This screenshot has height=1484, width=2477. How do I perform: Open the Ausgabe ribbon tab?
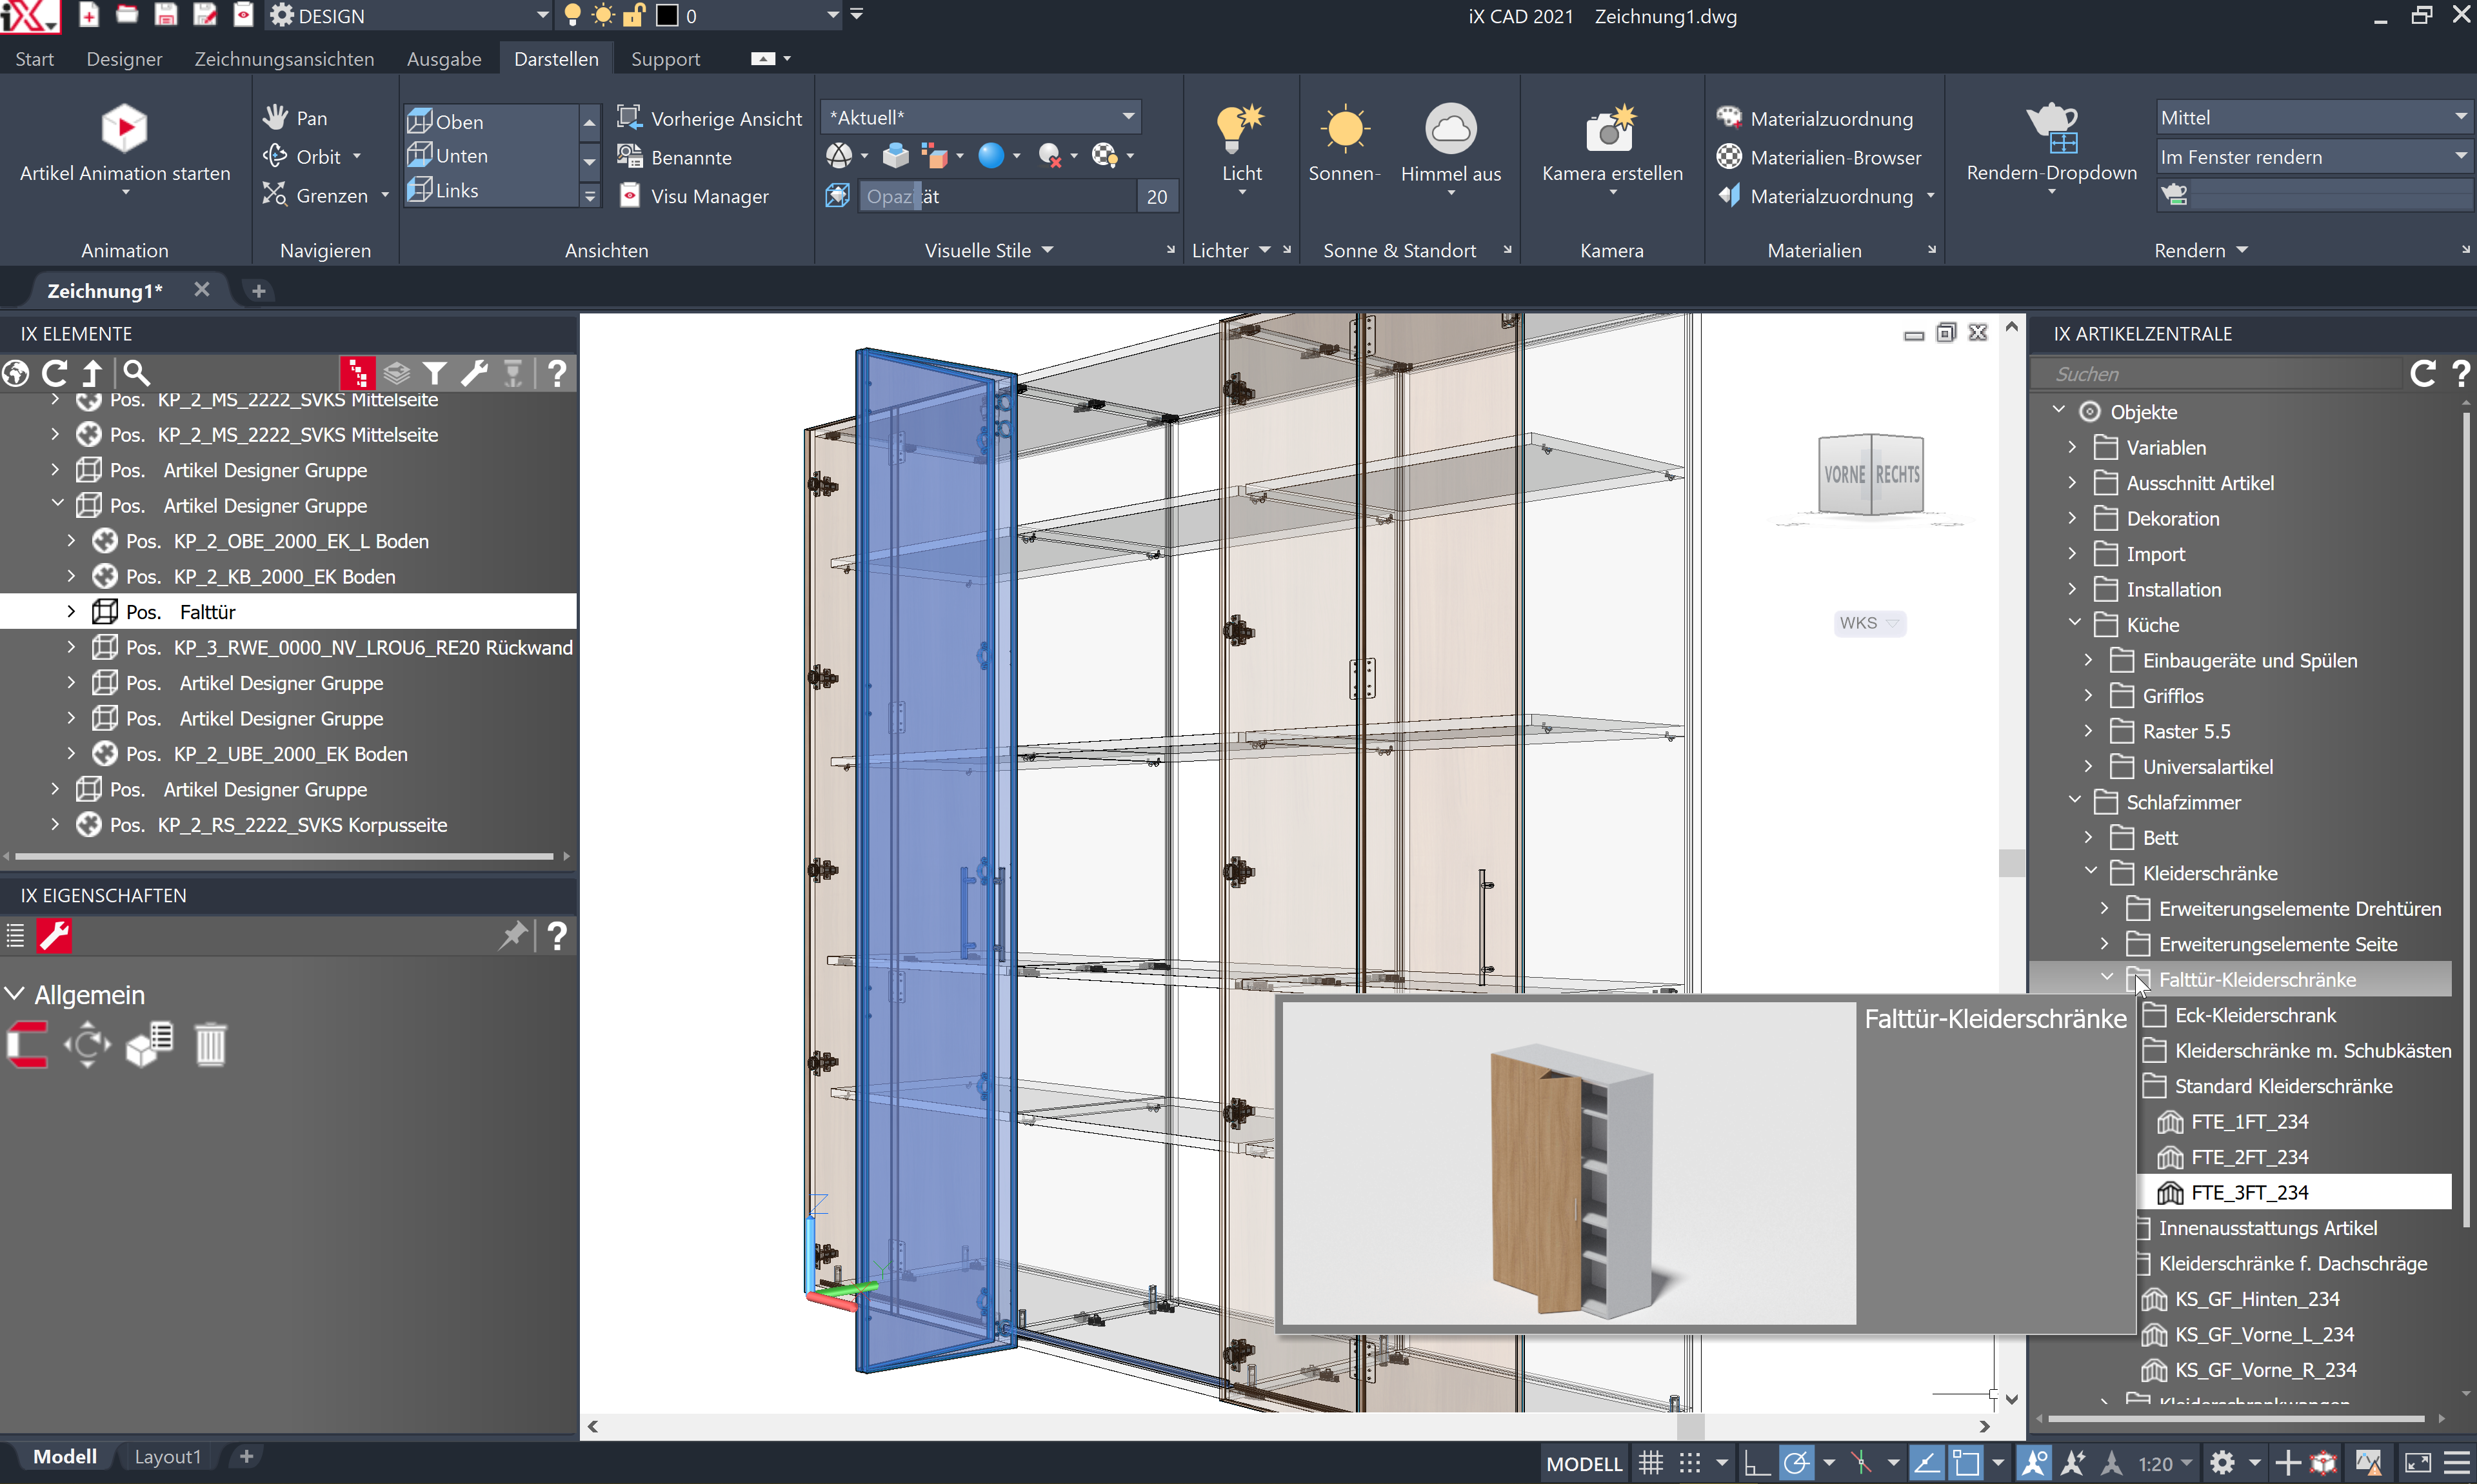click(x=444, y=58)
